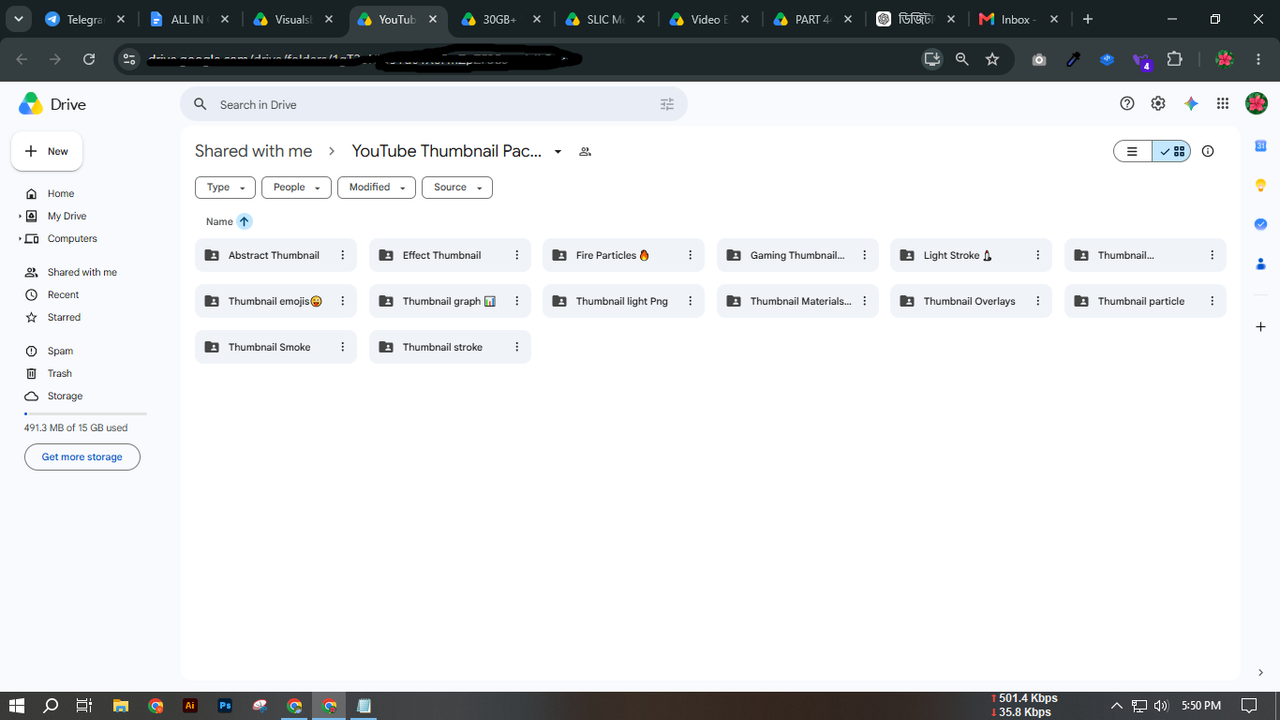1280x720 pixels.
Task: Open more actions for Light Stroke folder
Action: pos(1038,255)
